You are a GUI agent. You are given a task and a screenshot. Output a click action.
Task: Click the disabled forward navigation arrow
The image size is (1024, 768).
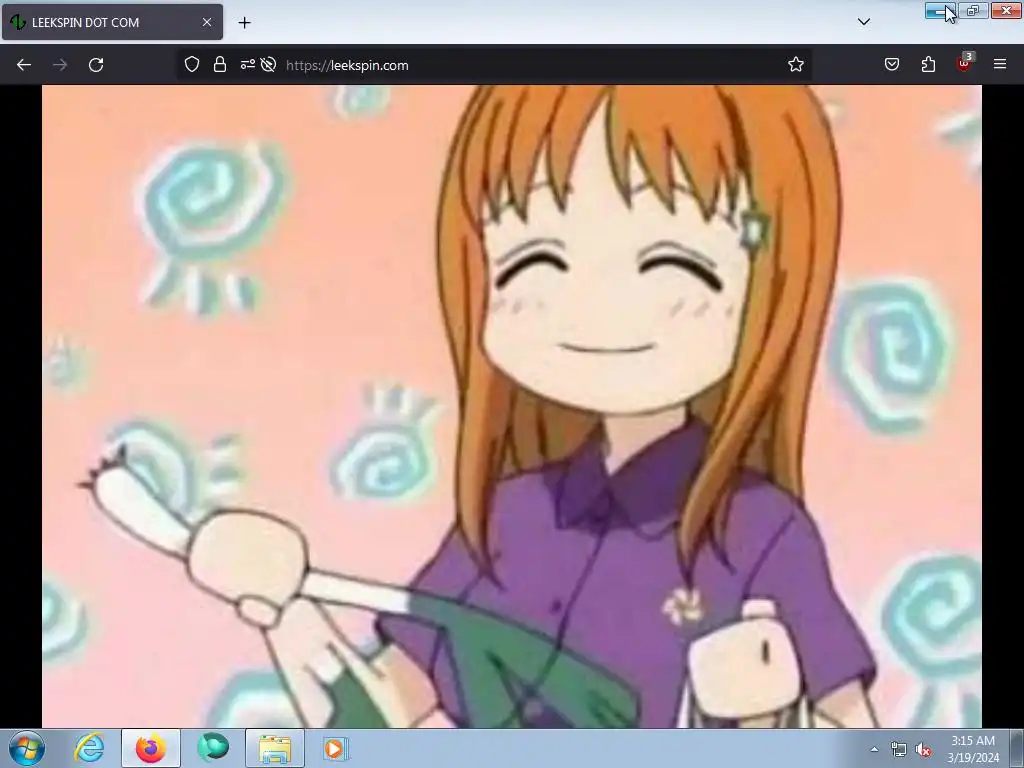[60, 65]
